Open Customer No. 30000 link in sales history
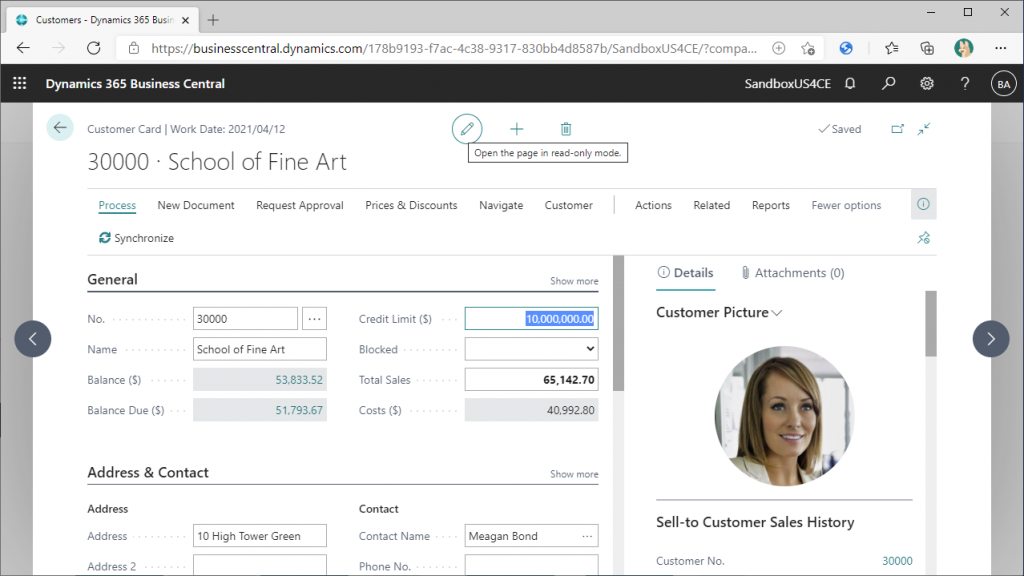The image size is (1024, 576). [x=897, y=561]
